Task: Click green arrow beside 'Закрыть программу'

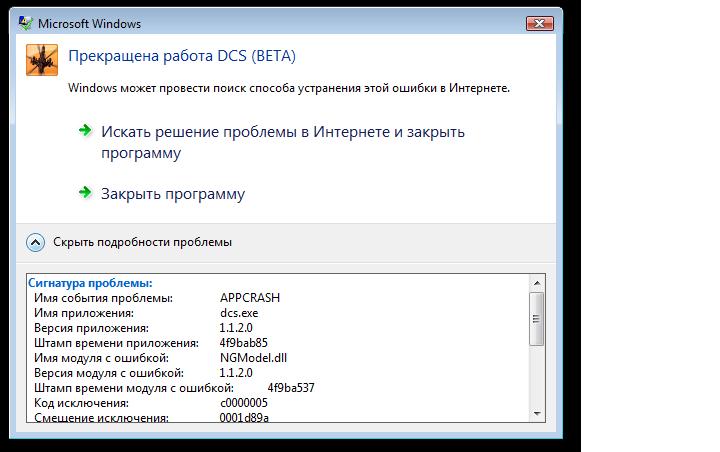Action: (x=85, y=192)
